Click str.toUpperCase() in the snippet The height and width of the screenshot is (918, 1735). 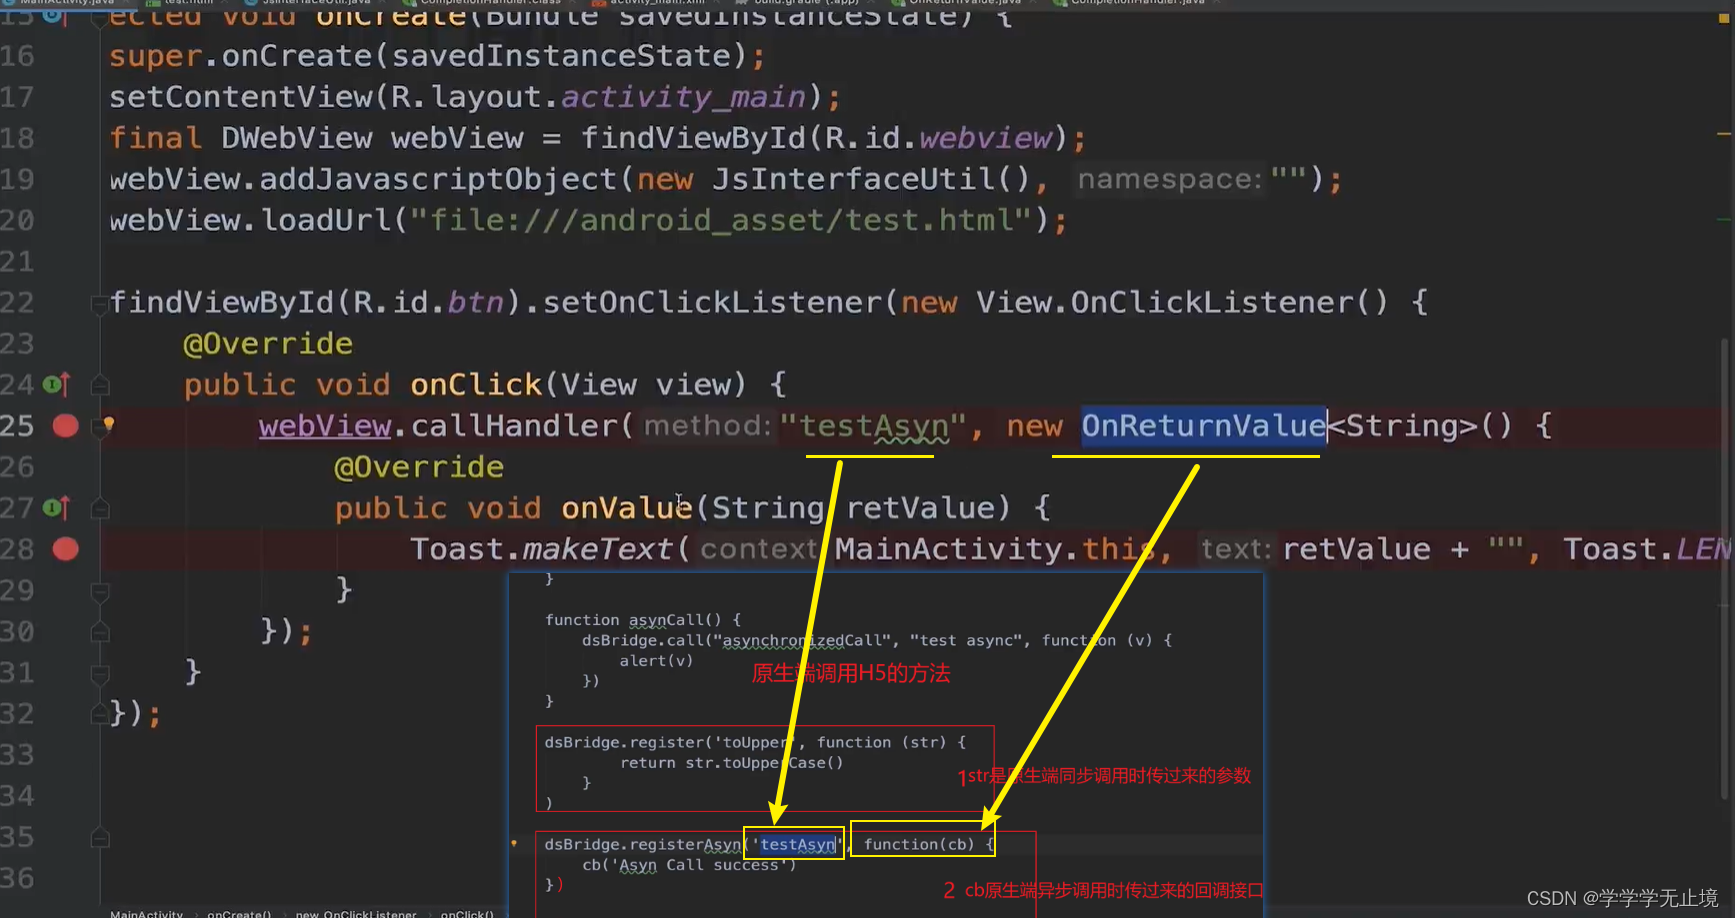pos(764,763)
